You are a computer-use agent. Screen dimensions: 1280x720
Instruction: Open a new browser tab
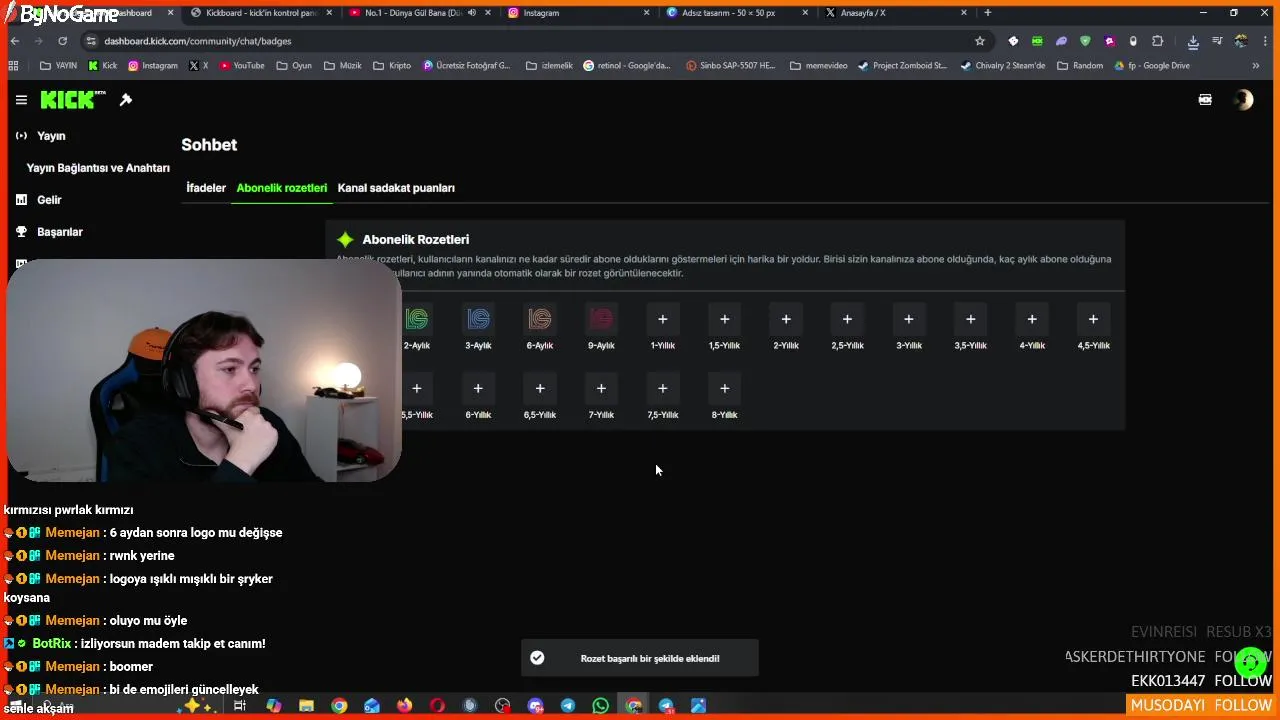pos(988,13)
